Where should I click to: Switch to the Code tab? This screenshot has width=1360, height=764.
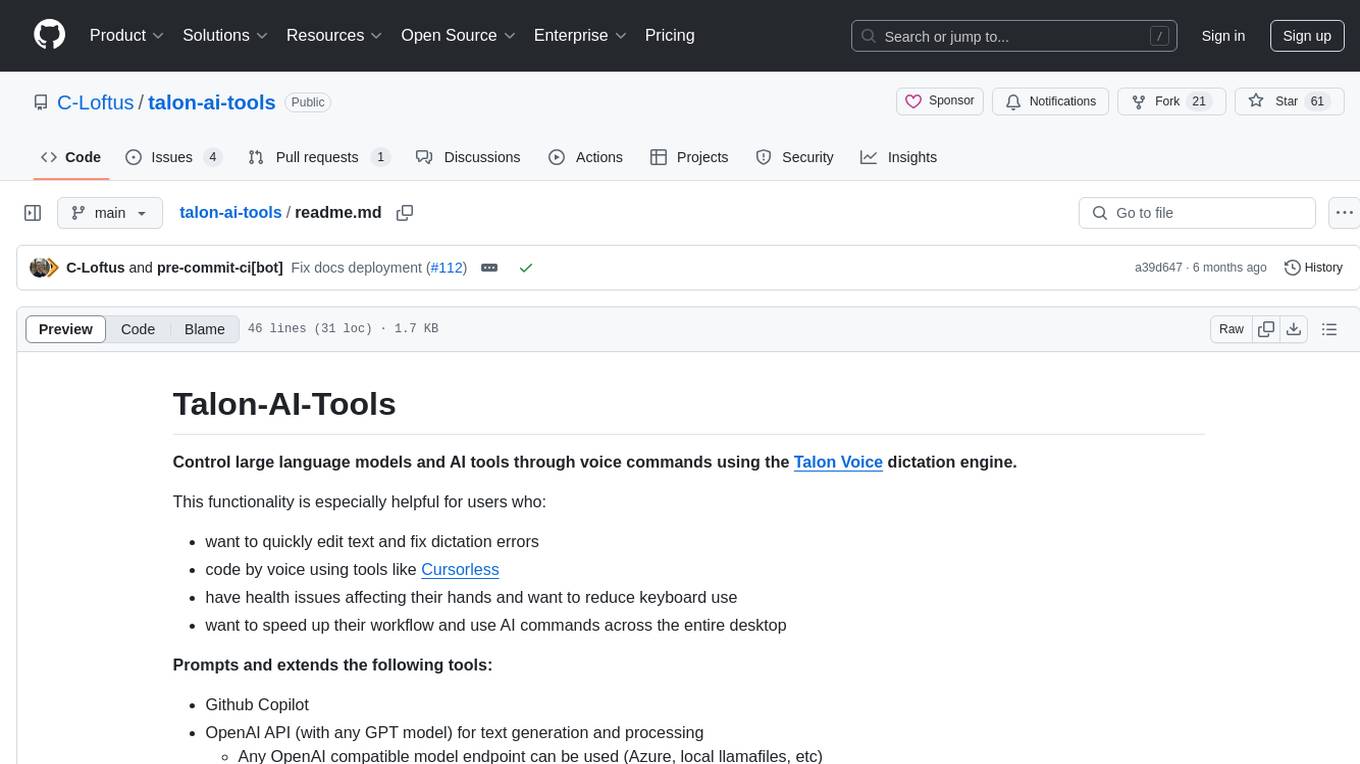(71, 157)
